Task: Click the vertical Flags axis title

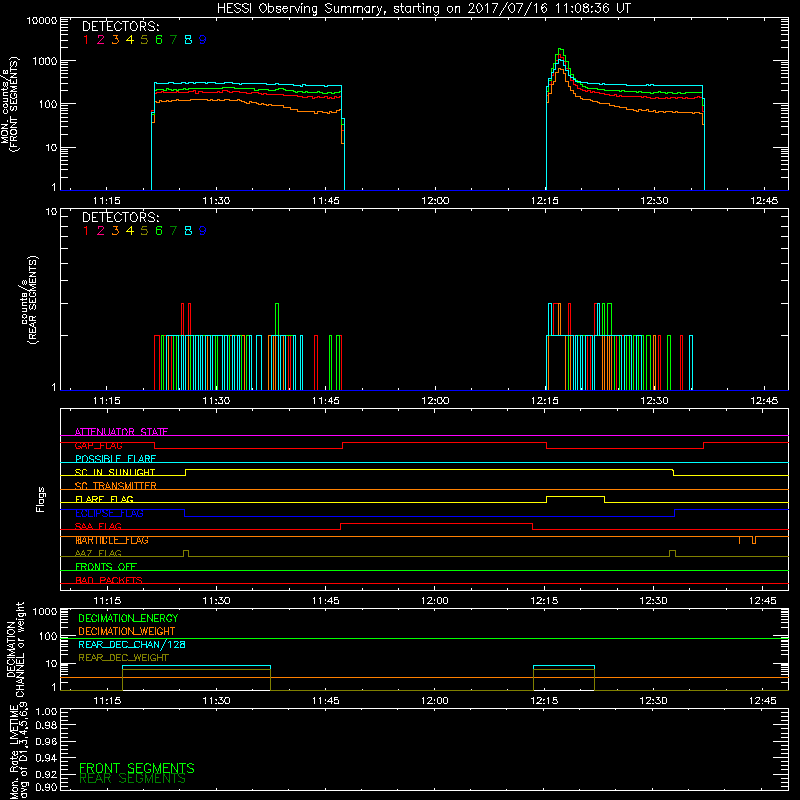Action: tap(41, 499)
